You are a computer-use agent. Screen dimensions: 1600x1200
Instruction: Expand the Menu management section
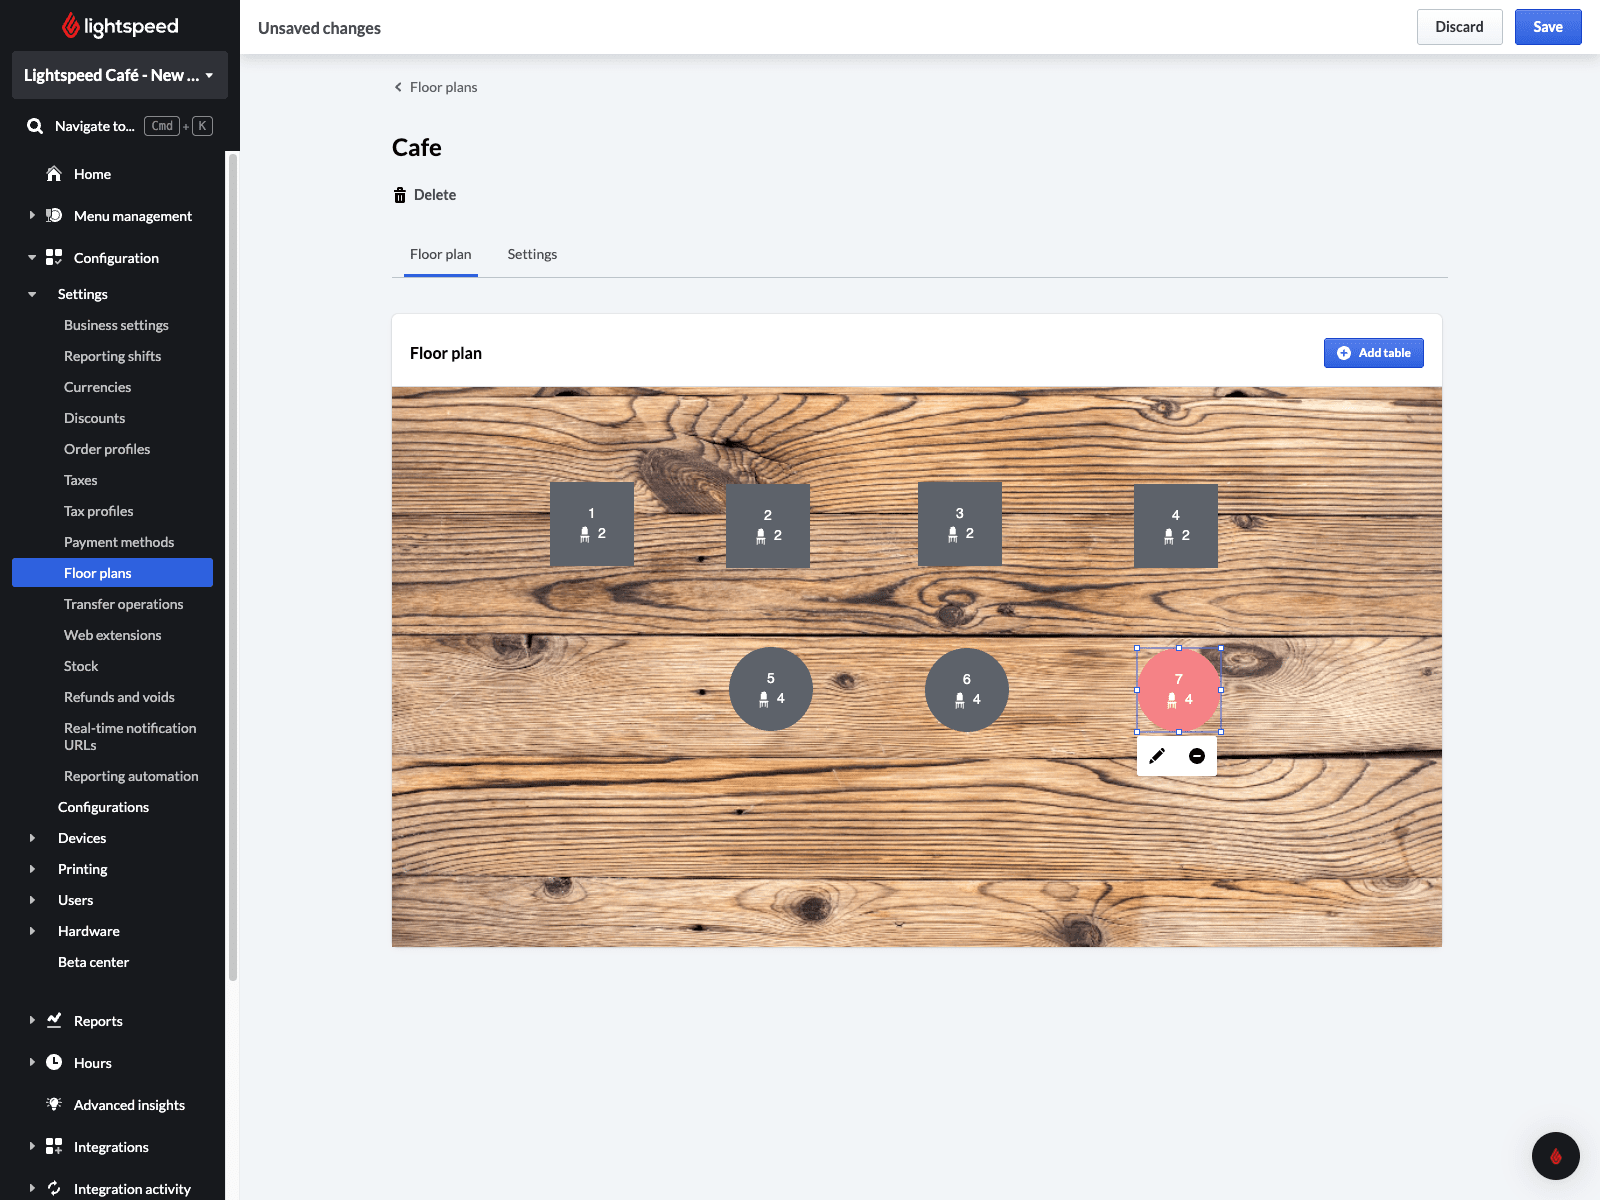pyautogui.click(x=32, y=216)
